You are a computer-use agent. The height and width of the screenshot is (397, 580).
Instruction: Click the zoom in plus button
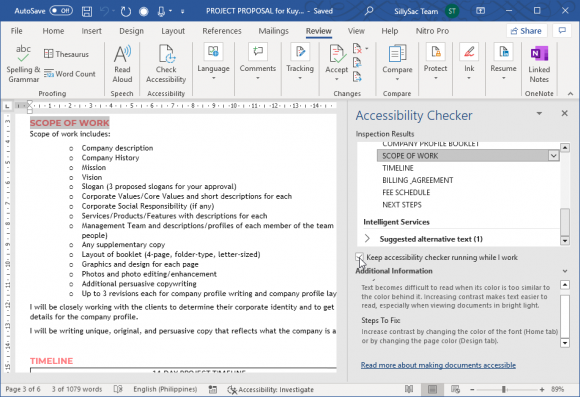point(542,389)
